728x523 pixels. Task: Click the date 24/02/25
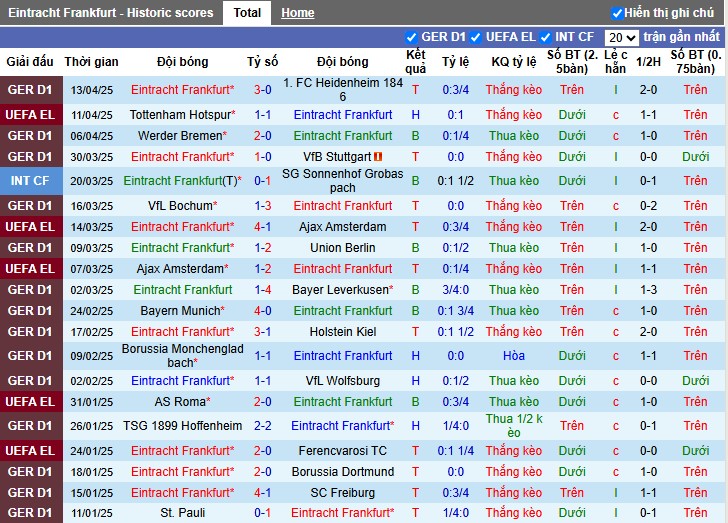tap(91, 311)
